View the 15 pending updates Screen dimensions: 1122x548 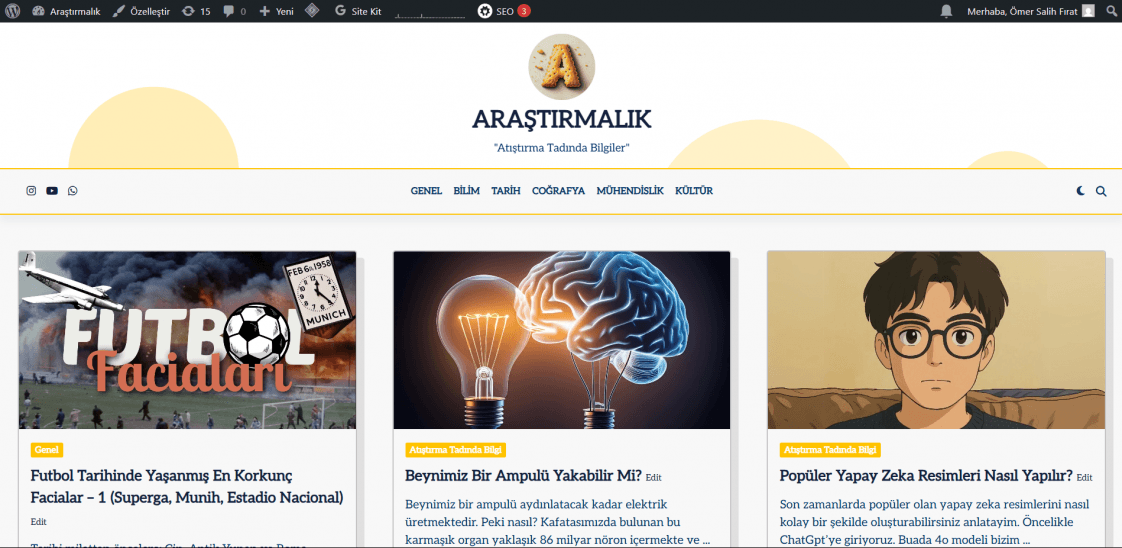196,11
